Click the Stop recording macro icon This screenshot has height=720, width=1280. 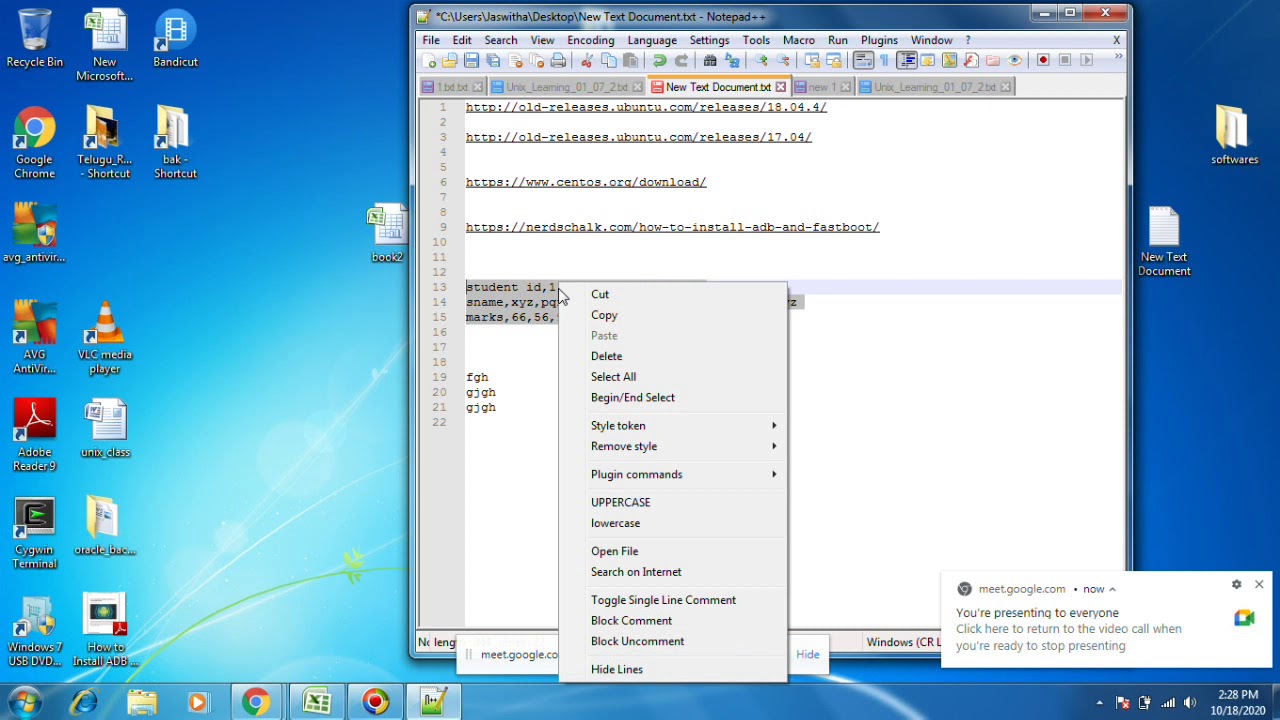(x=1064, y=60)
